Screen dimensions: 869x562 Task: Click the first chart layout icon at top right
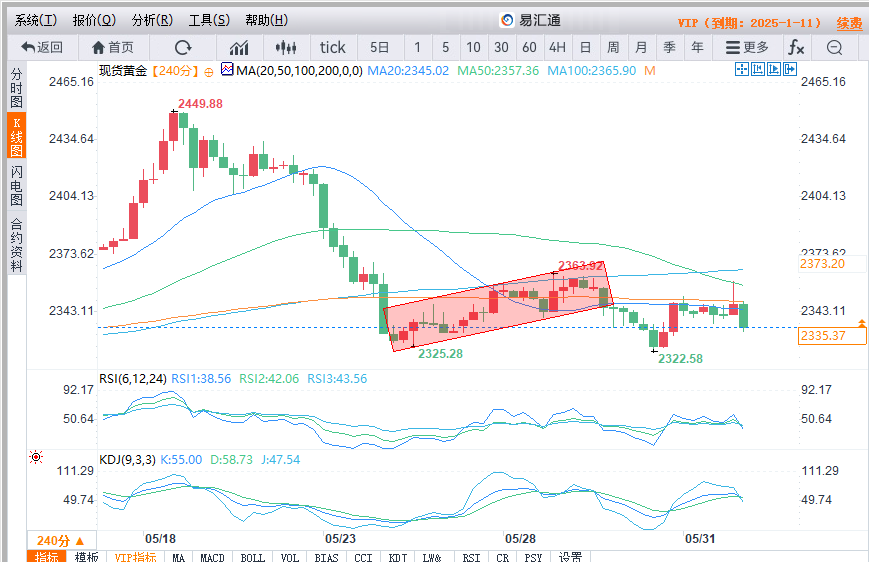click(x=742, y=69)
